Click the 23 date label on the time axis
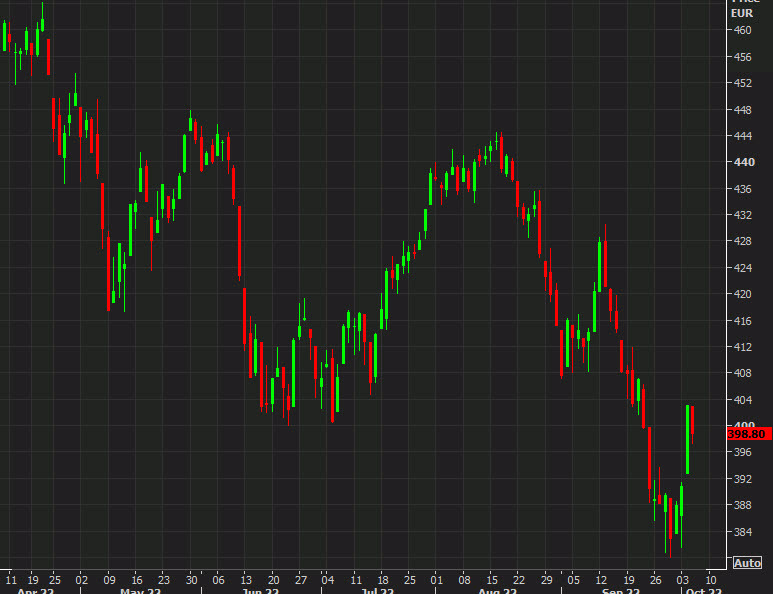Viewport: 773px width, 594px height. [164, 580]
